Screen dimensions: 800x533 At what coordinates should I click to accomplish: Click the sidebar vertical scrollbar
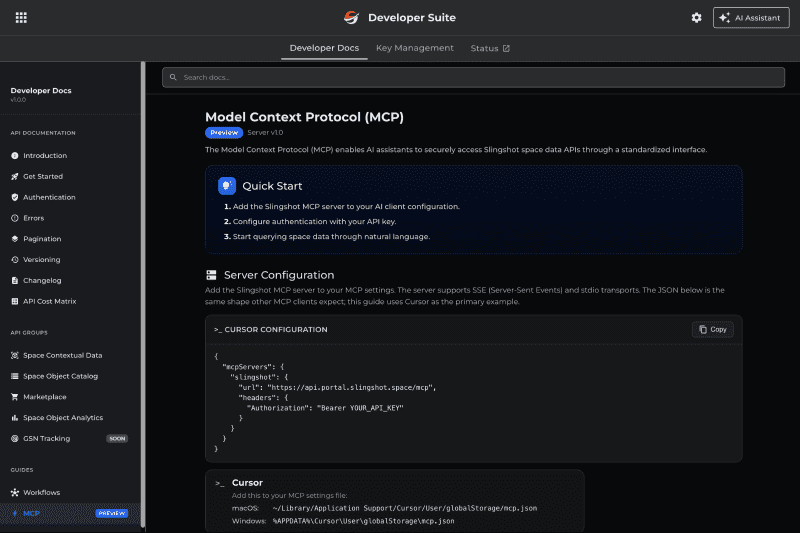(143, 294)
